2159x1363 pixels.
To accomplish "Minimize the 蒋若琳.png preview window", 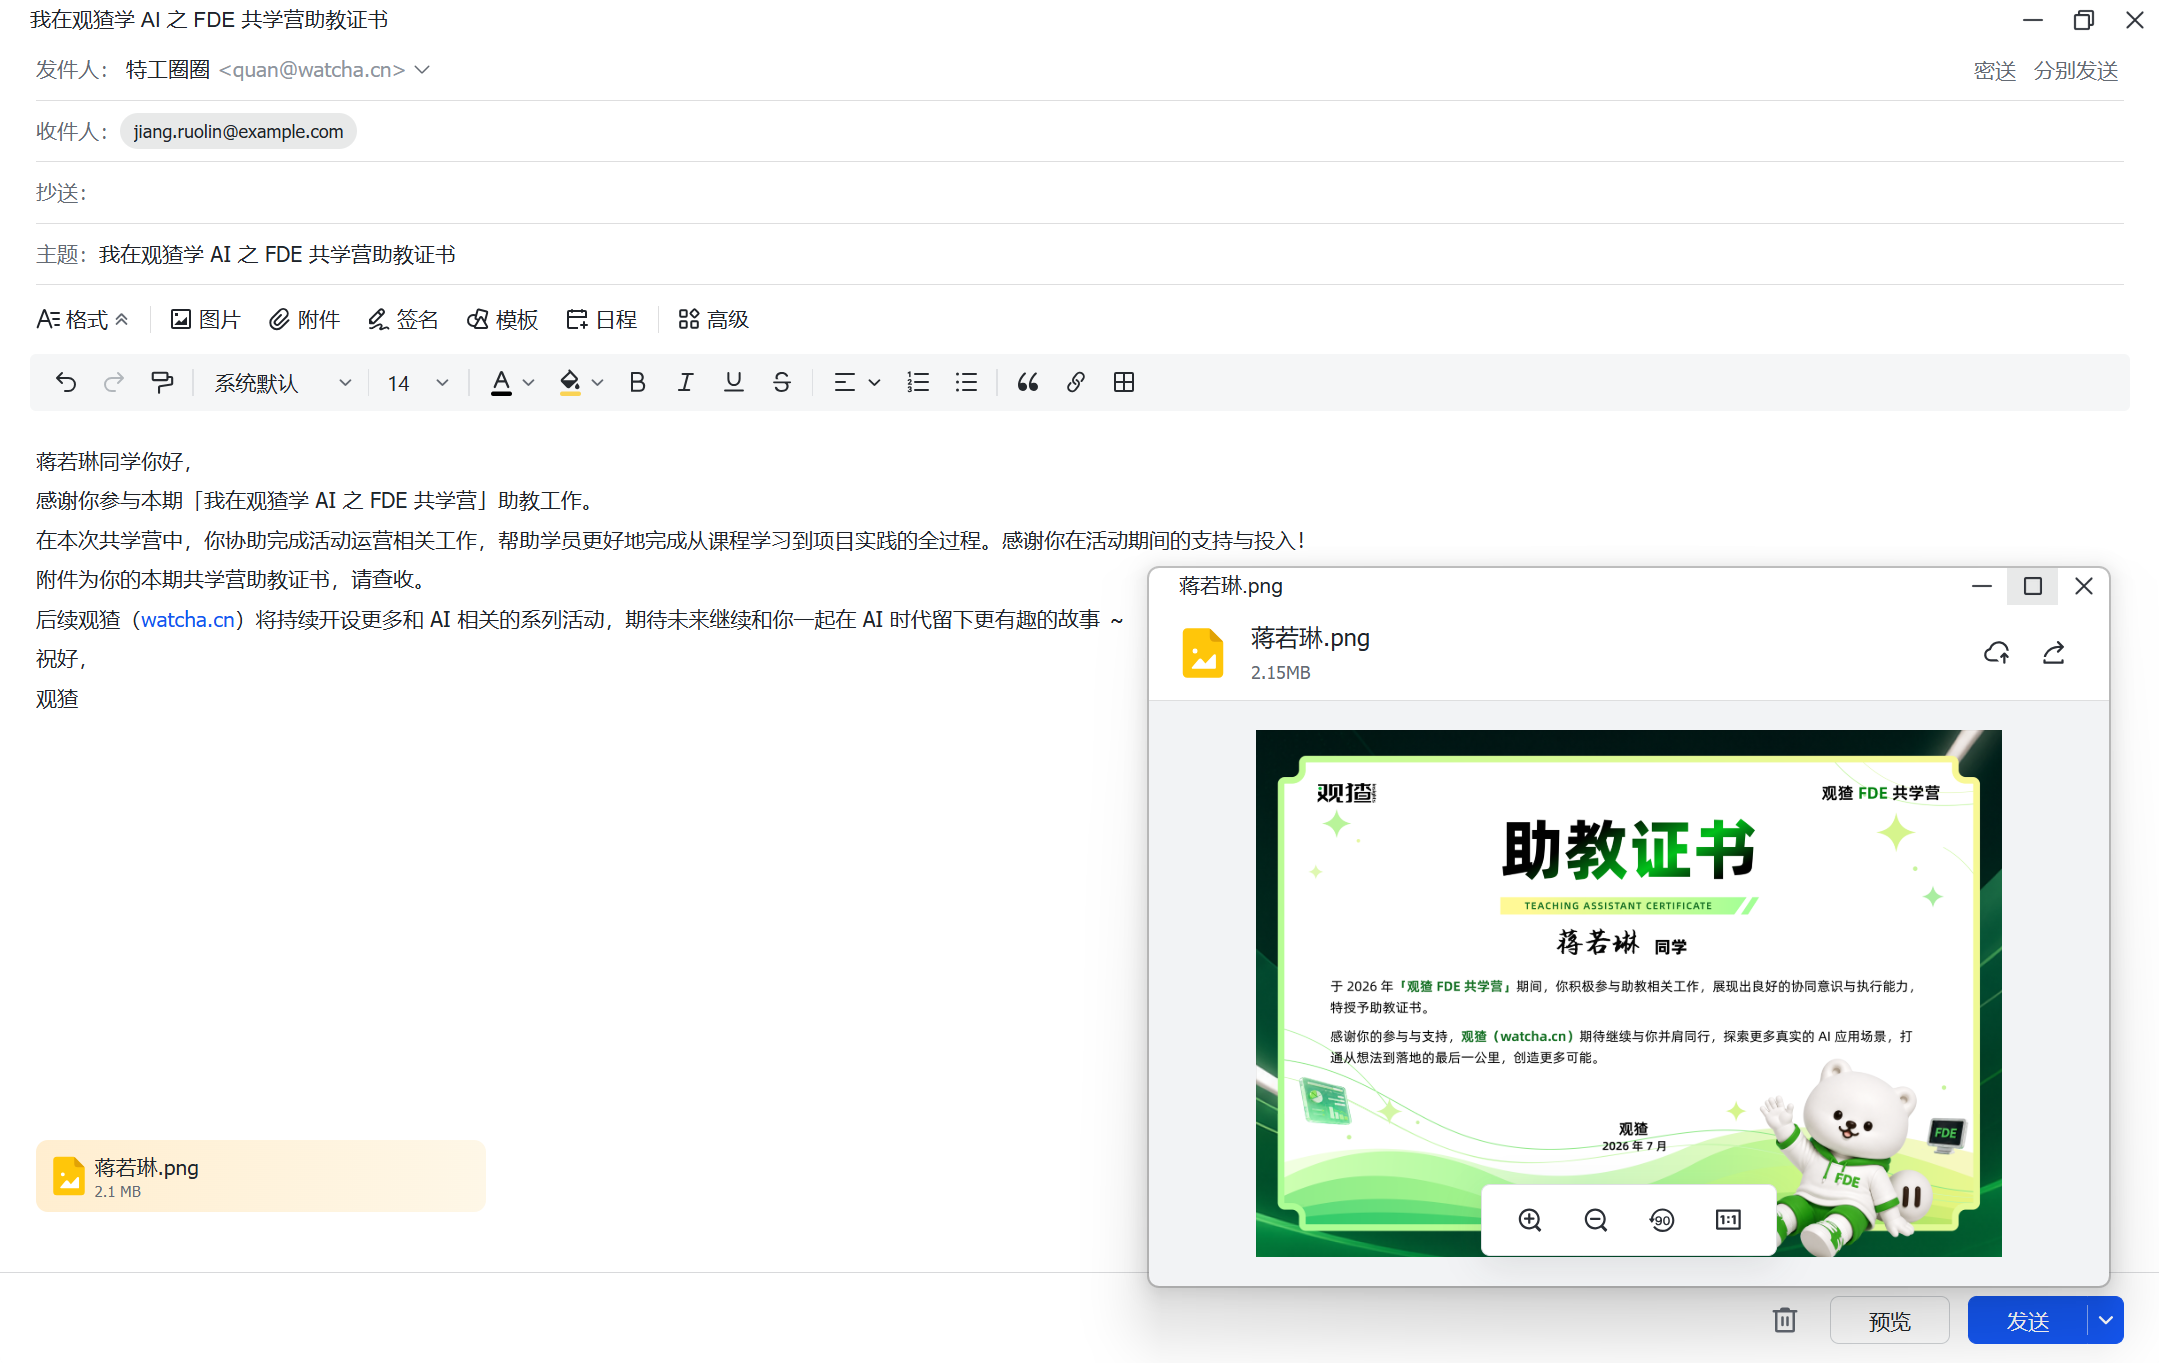I will pyautogui.click(x=1982, y=586).
